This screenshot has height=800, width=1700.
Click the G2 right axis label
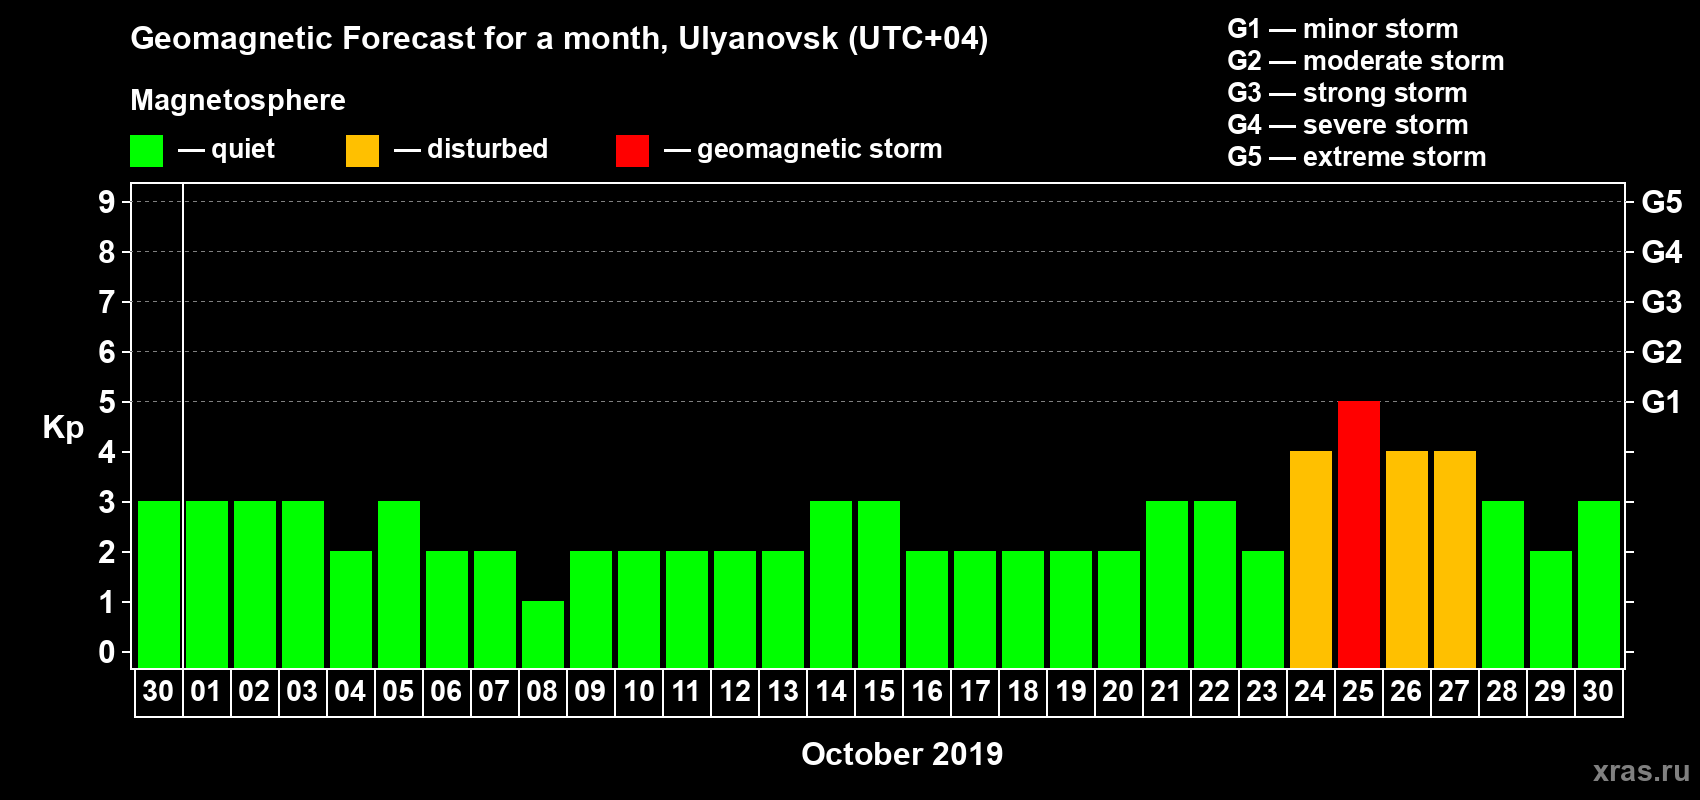click(1662, 352)
